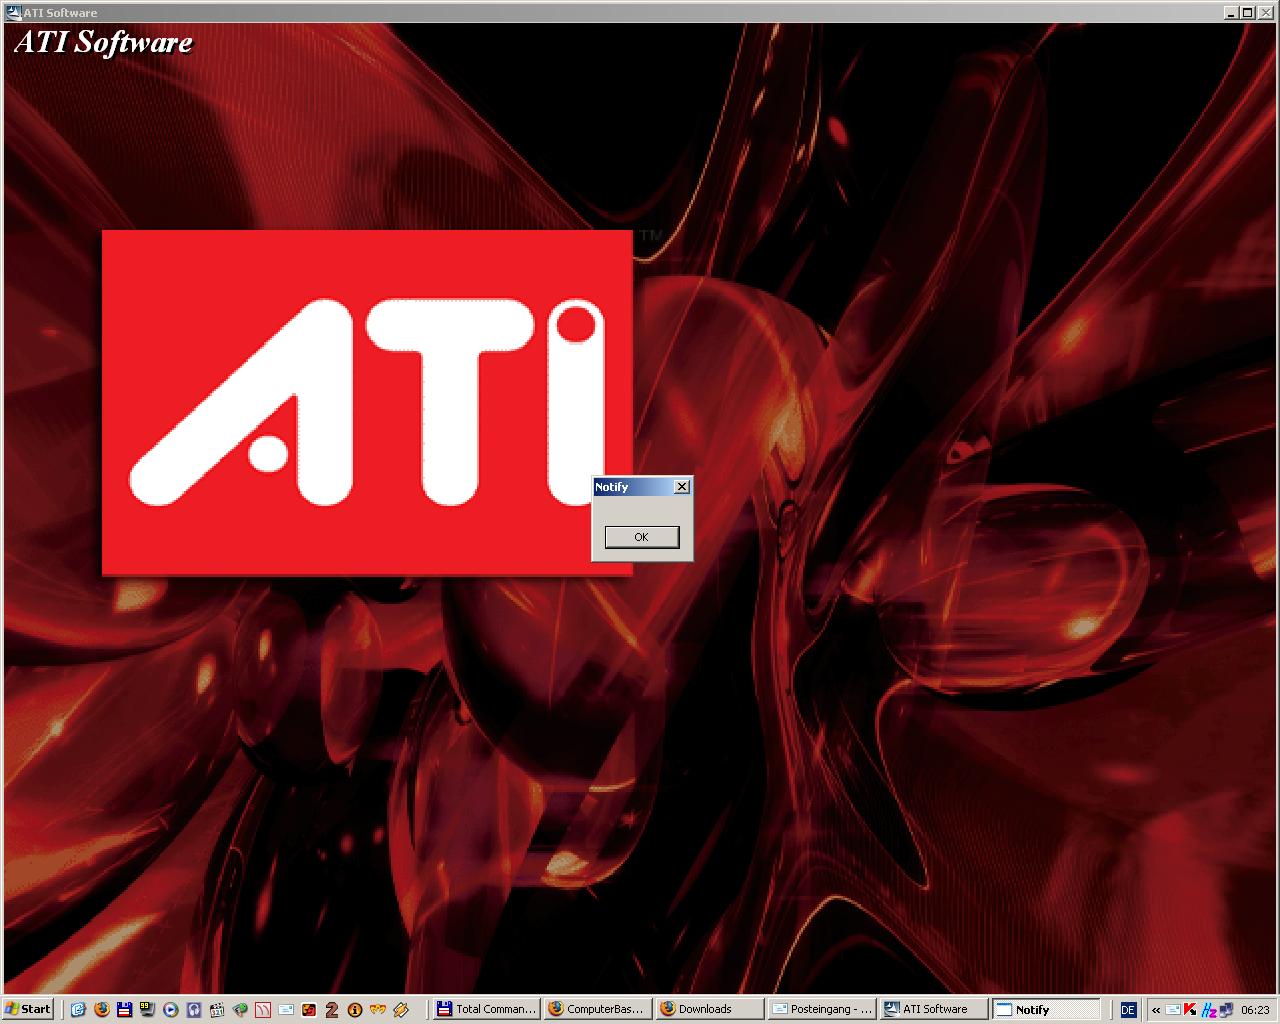
Task: Expand hidden tray icons chevron
Action: coord(1156,1010)
